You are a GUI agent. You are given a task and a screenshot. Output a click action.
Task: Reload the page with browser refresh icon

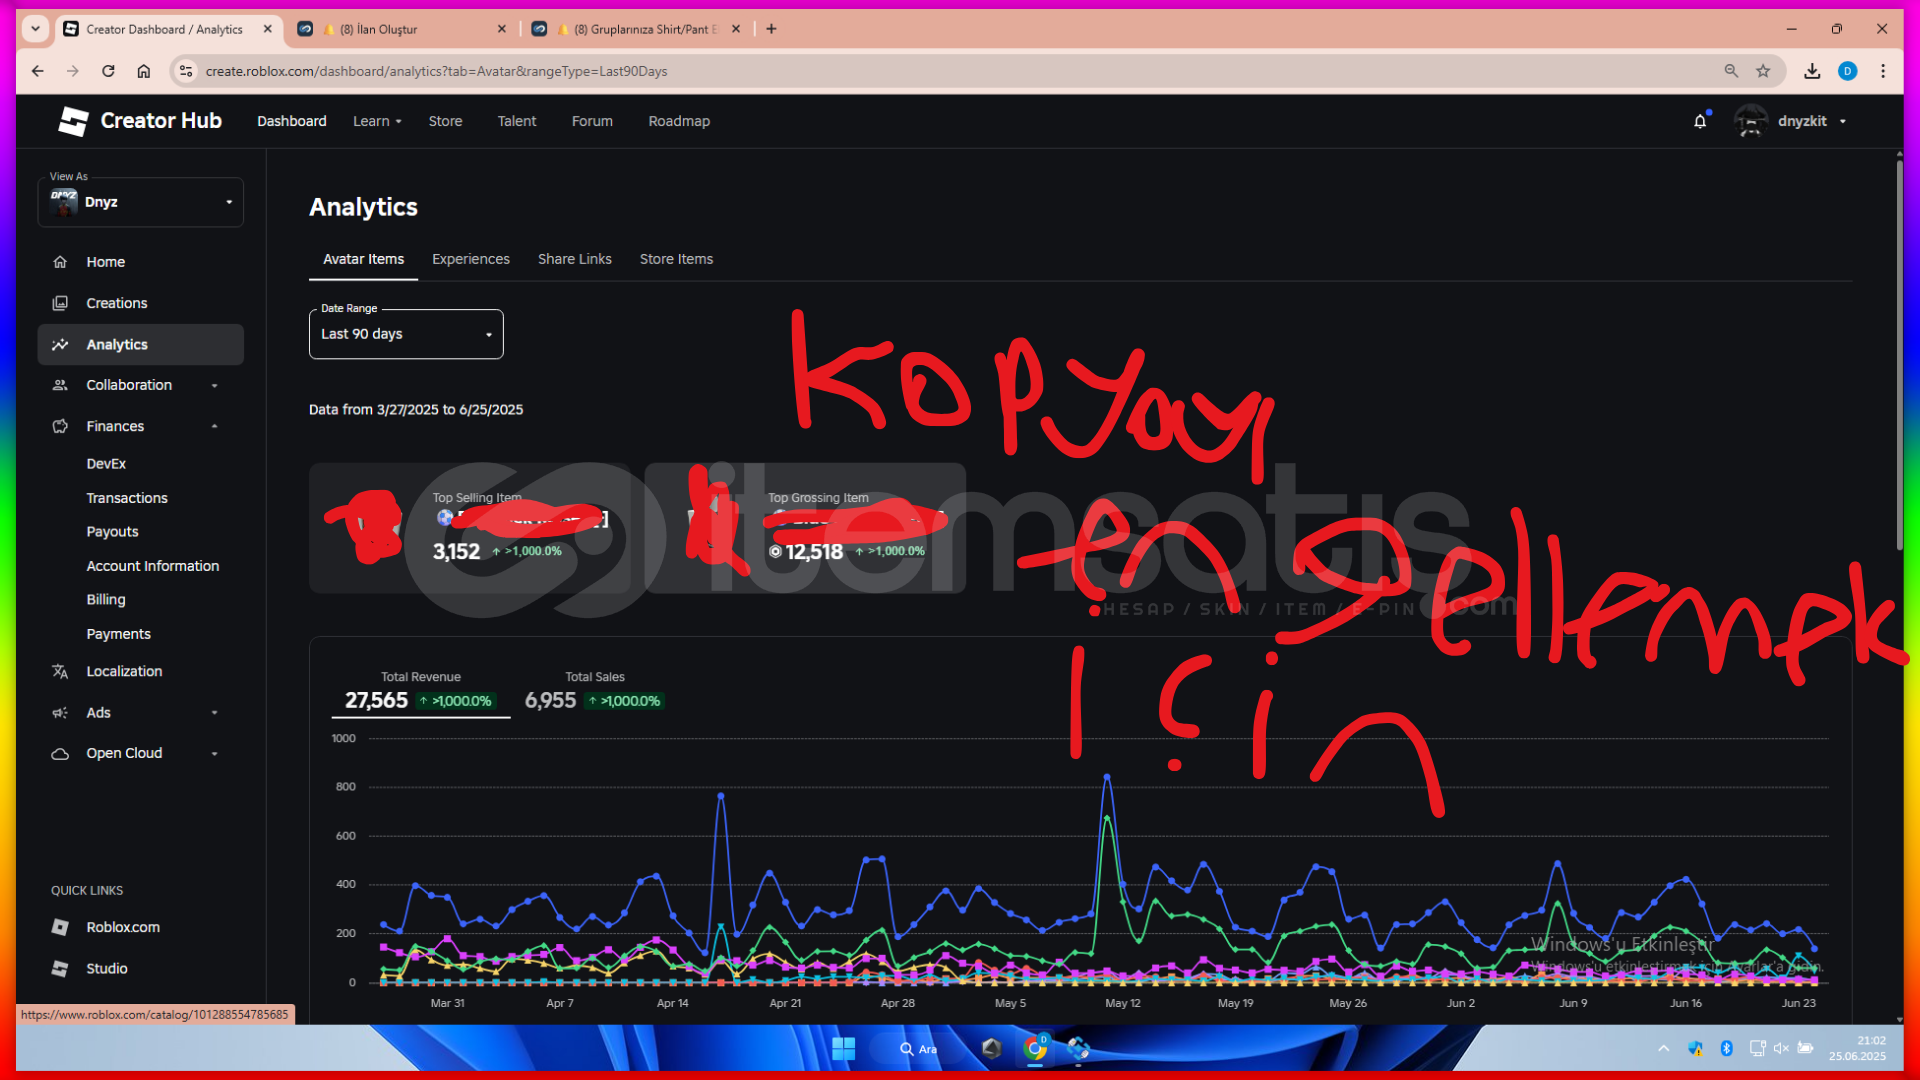click(x=108, y=71)
